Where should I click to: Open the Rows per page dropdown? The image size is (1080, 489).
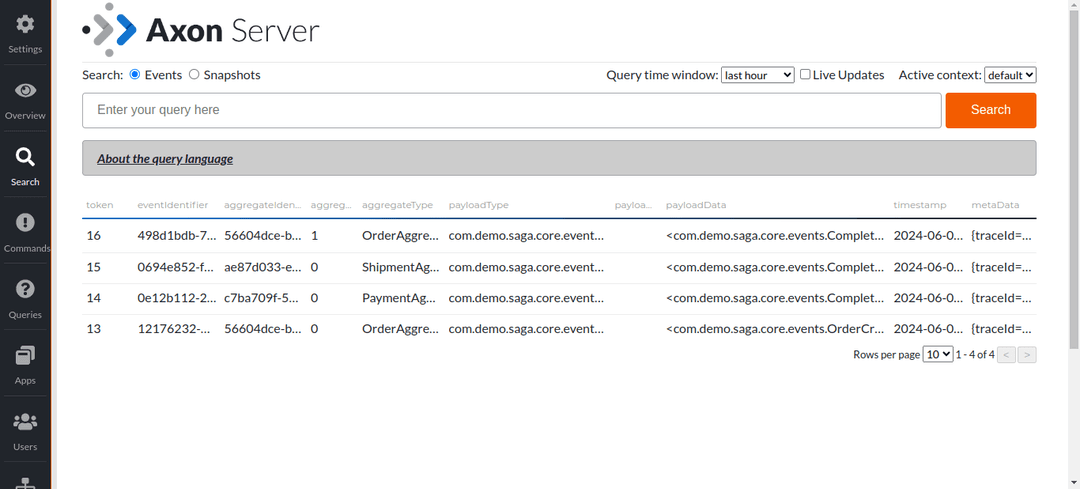[937, 354]
